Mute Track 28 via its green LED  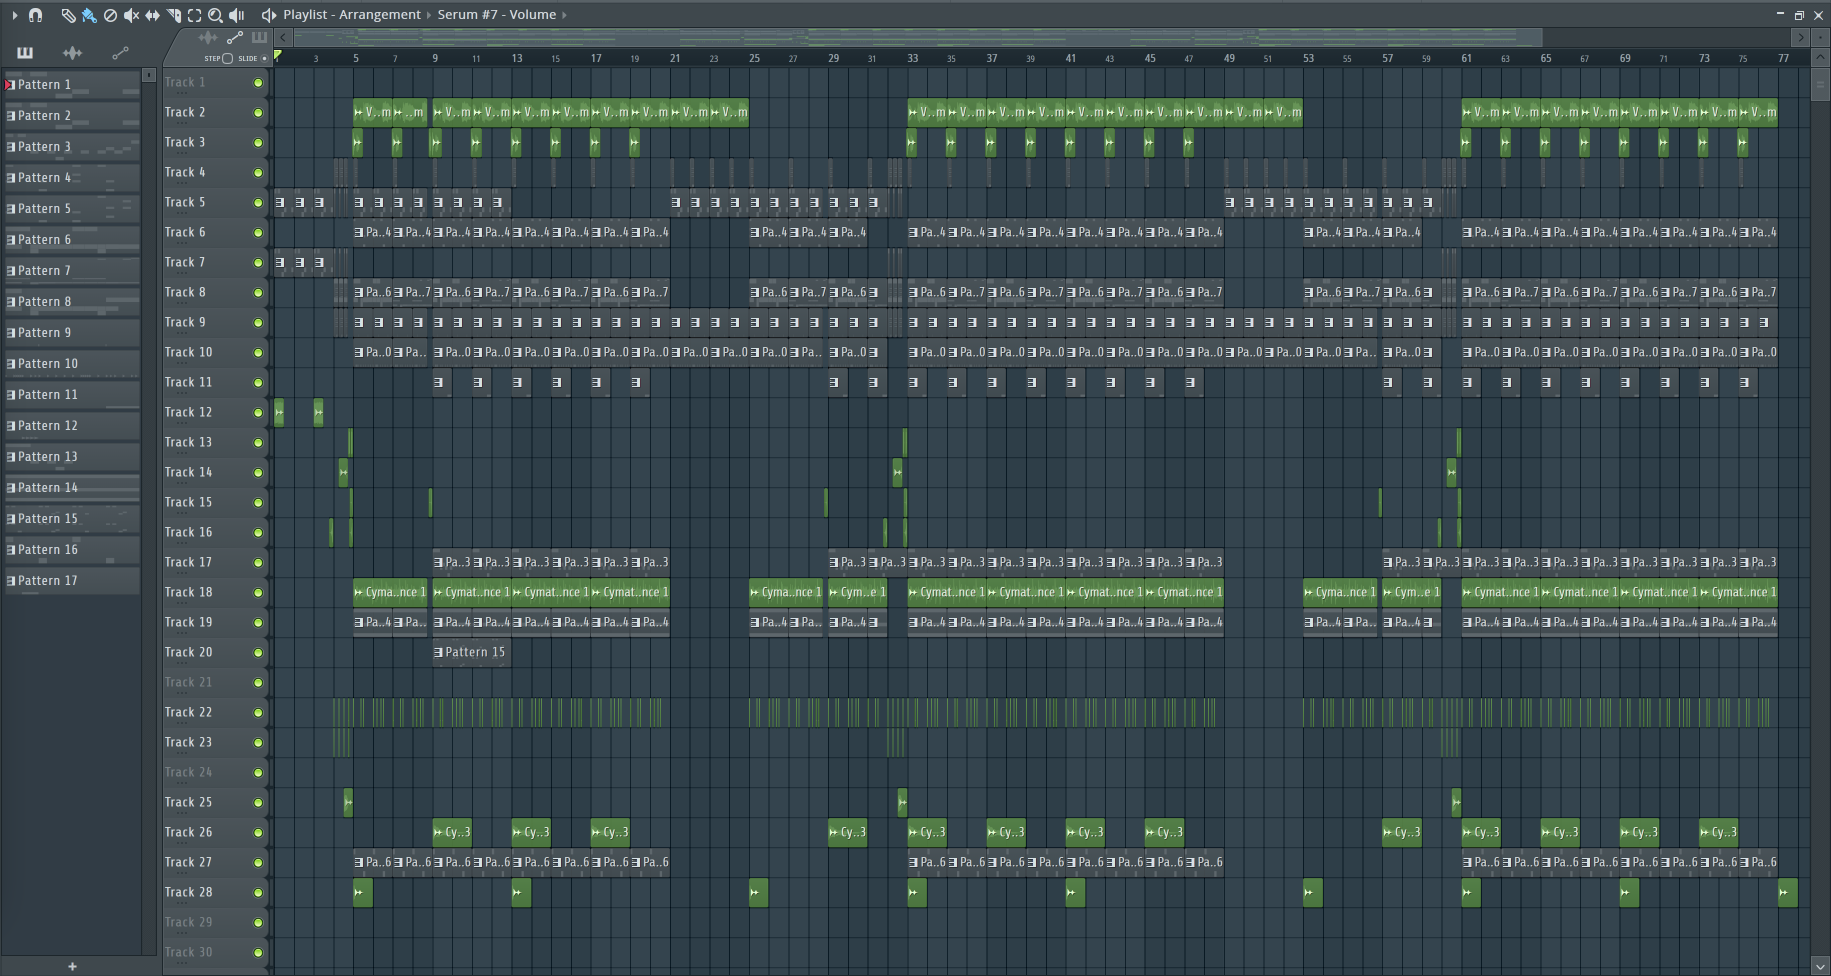point(258,893)
